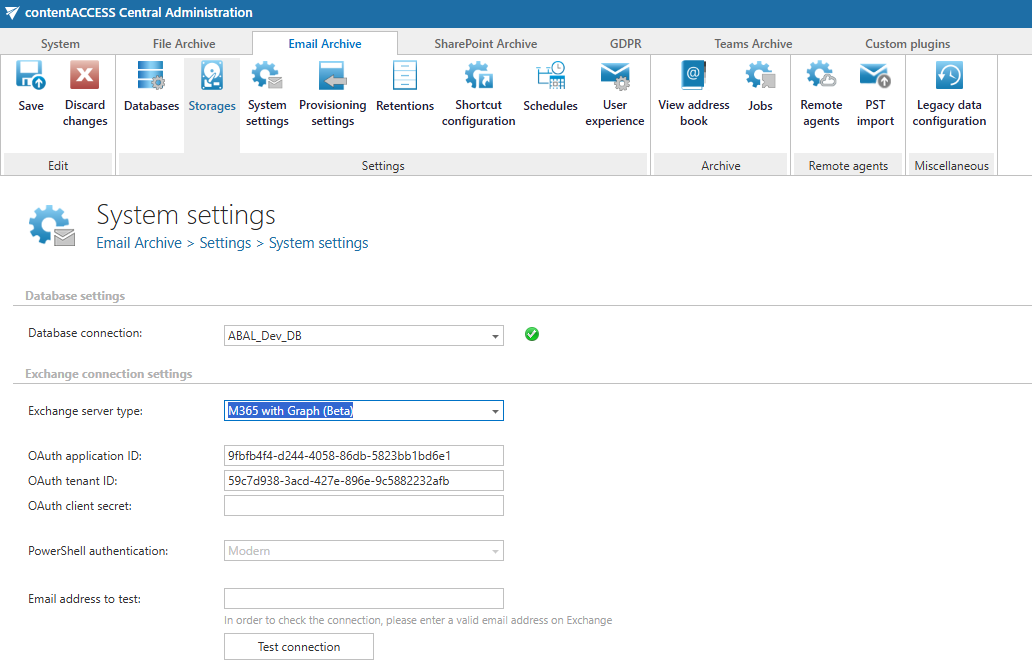Click the contentACCESS logo in title bar
Screen dimensions: 1032x665
[12, 13]
